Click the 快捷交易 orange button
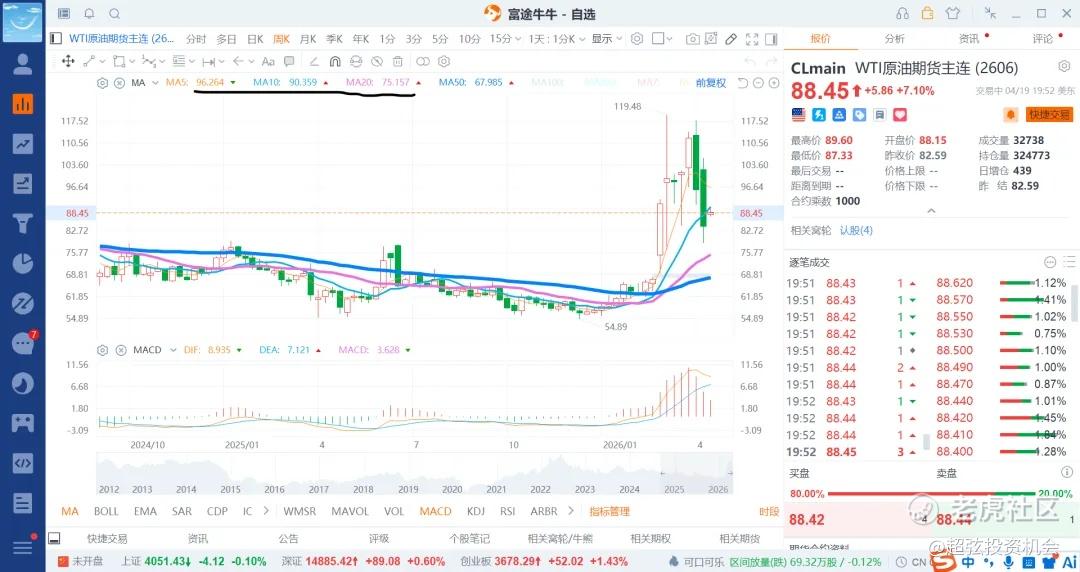This screenshot has height=572, width=1080. click(x=1049, y=114)
